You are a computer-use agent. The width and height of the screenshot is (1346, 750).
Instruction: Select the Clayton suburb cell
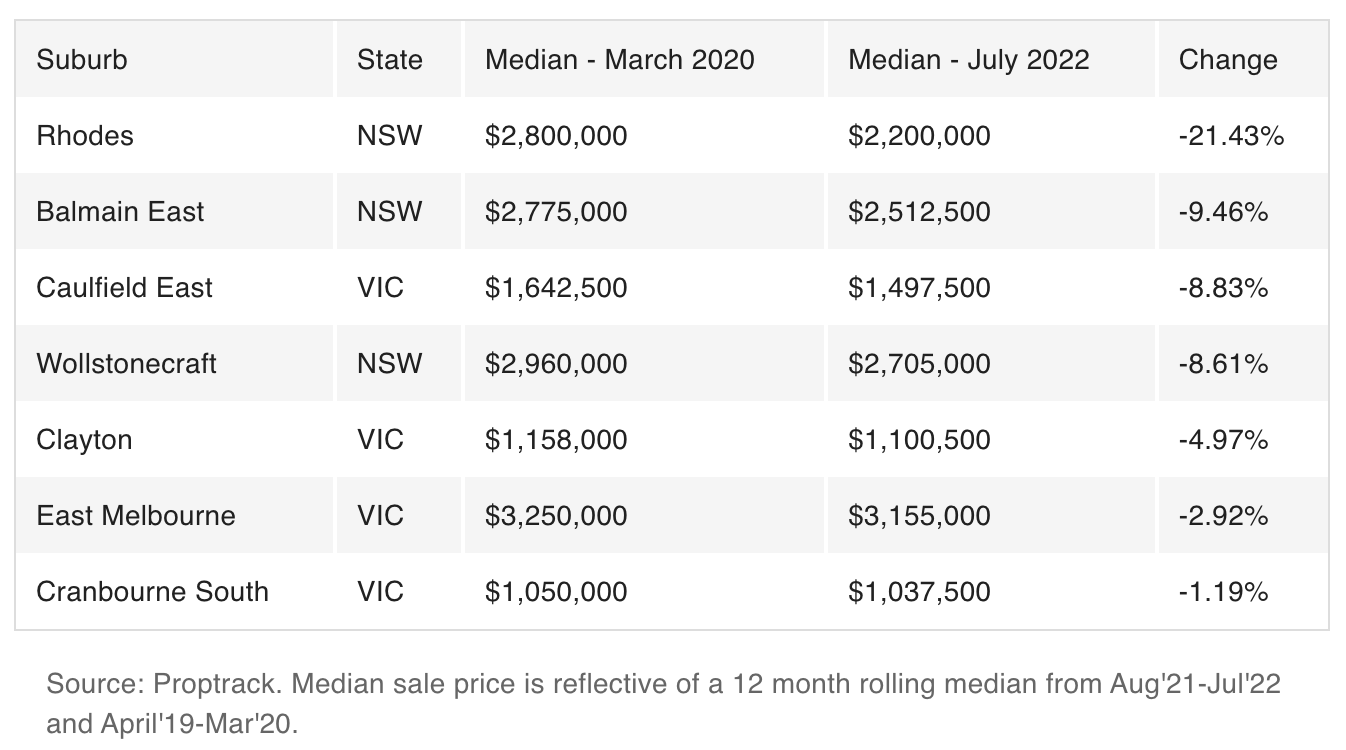[x=84, y=440]
